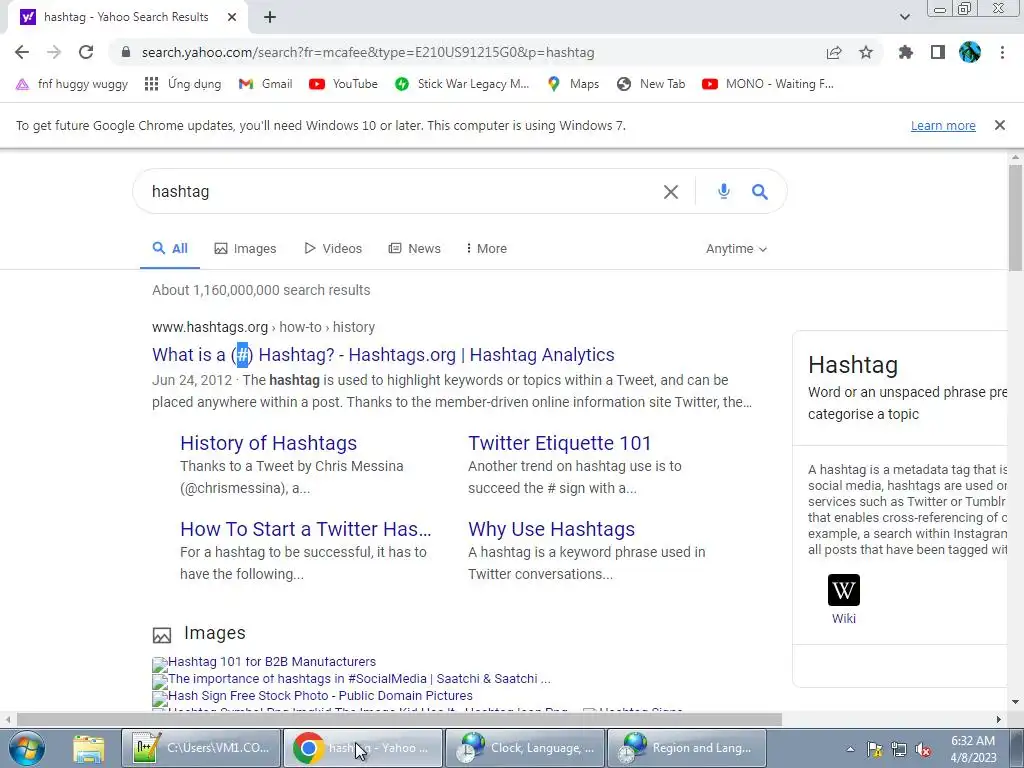This screenshot has height=768, width=1024.
Task: Select the All results tab
Action: tap(170, 248)
